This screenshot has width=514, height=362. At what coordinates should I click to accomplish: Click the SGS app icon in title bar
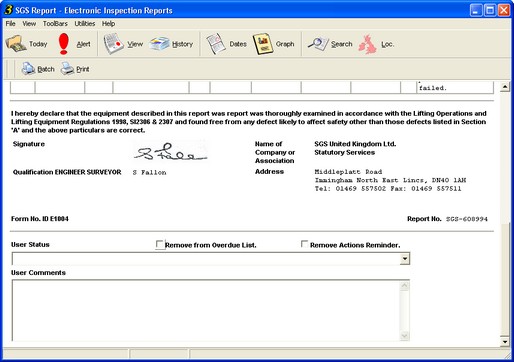[x=8, y=10]
